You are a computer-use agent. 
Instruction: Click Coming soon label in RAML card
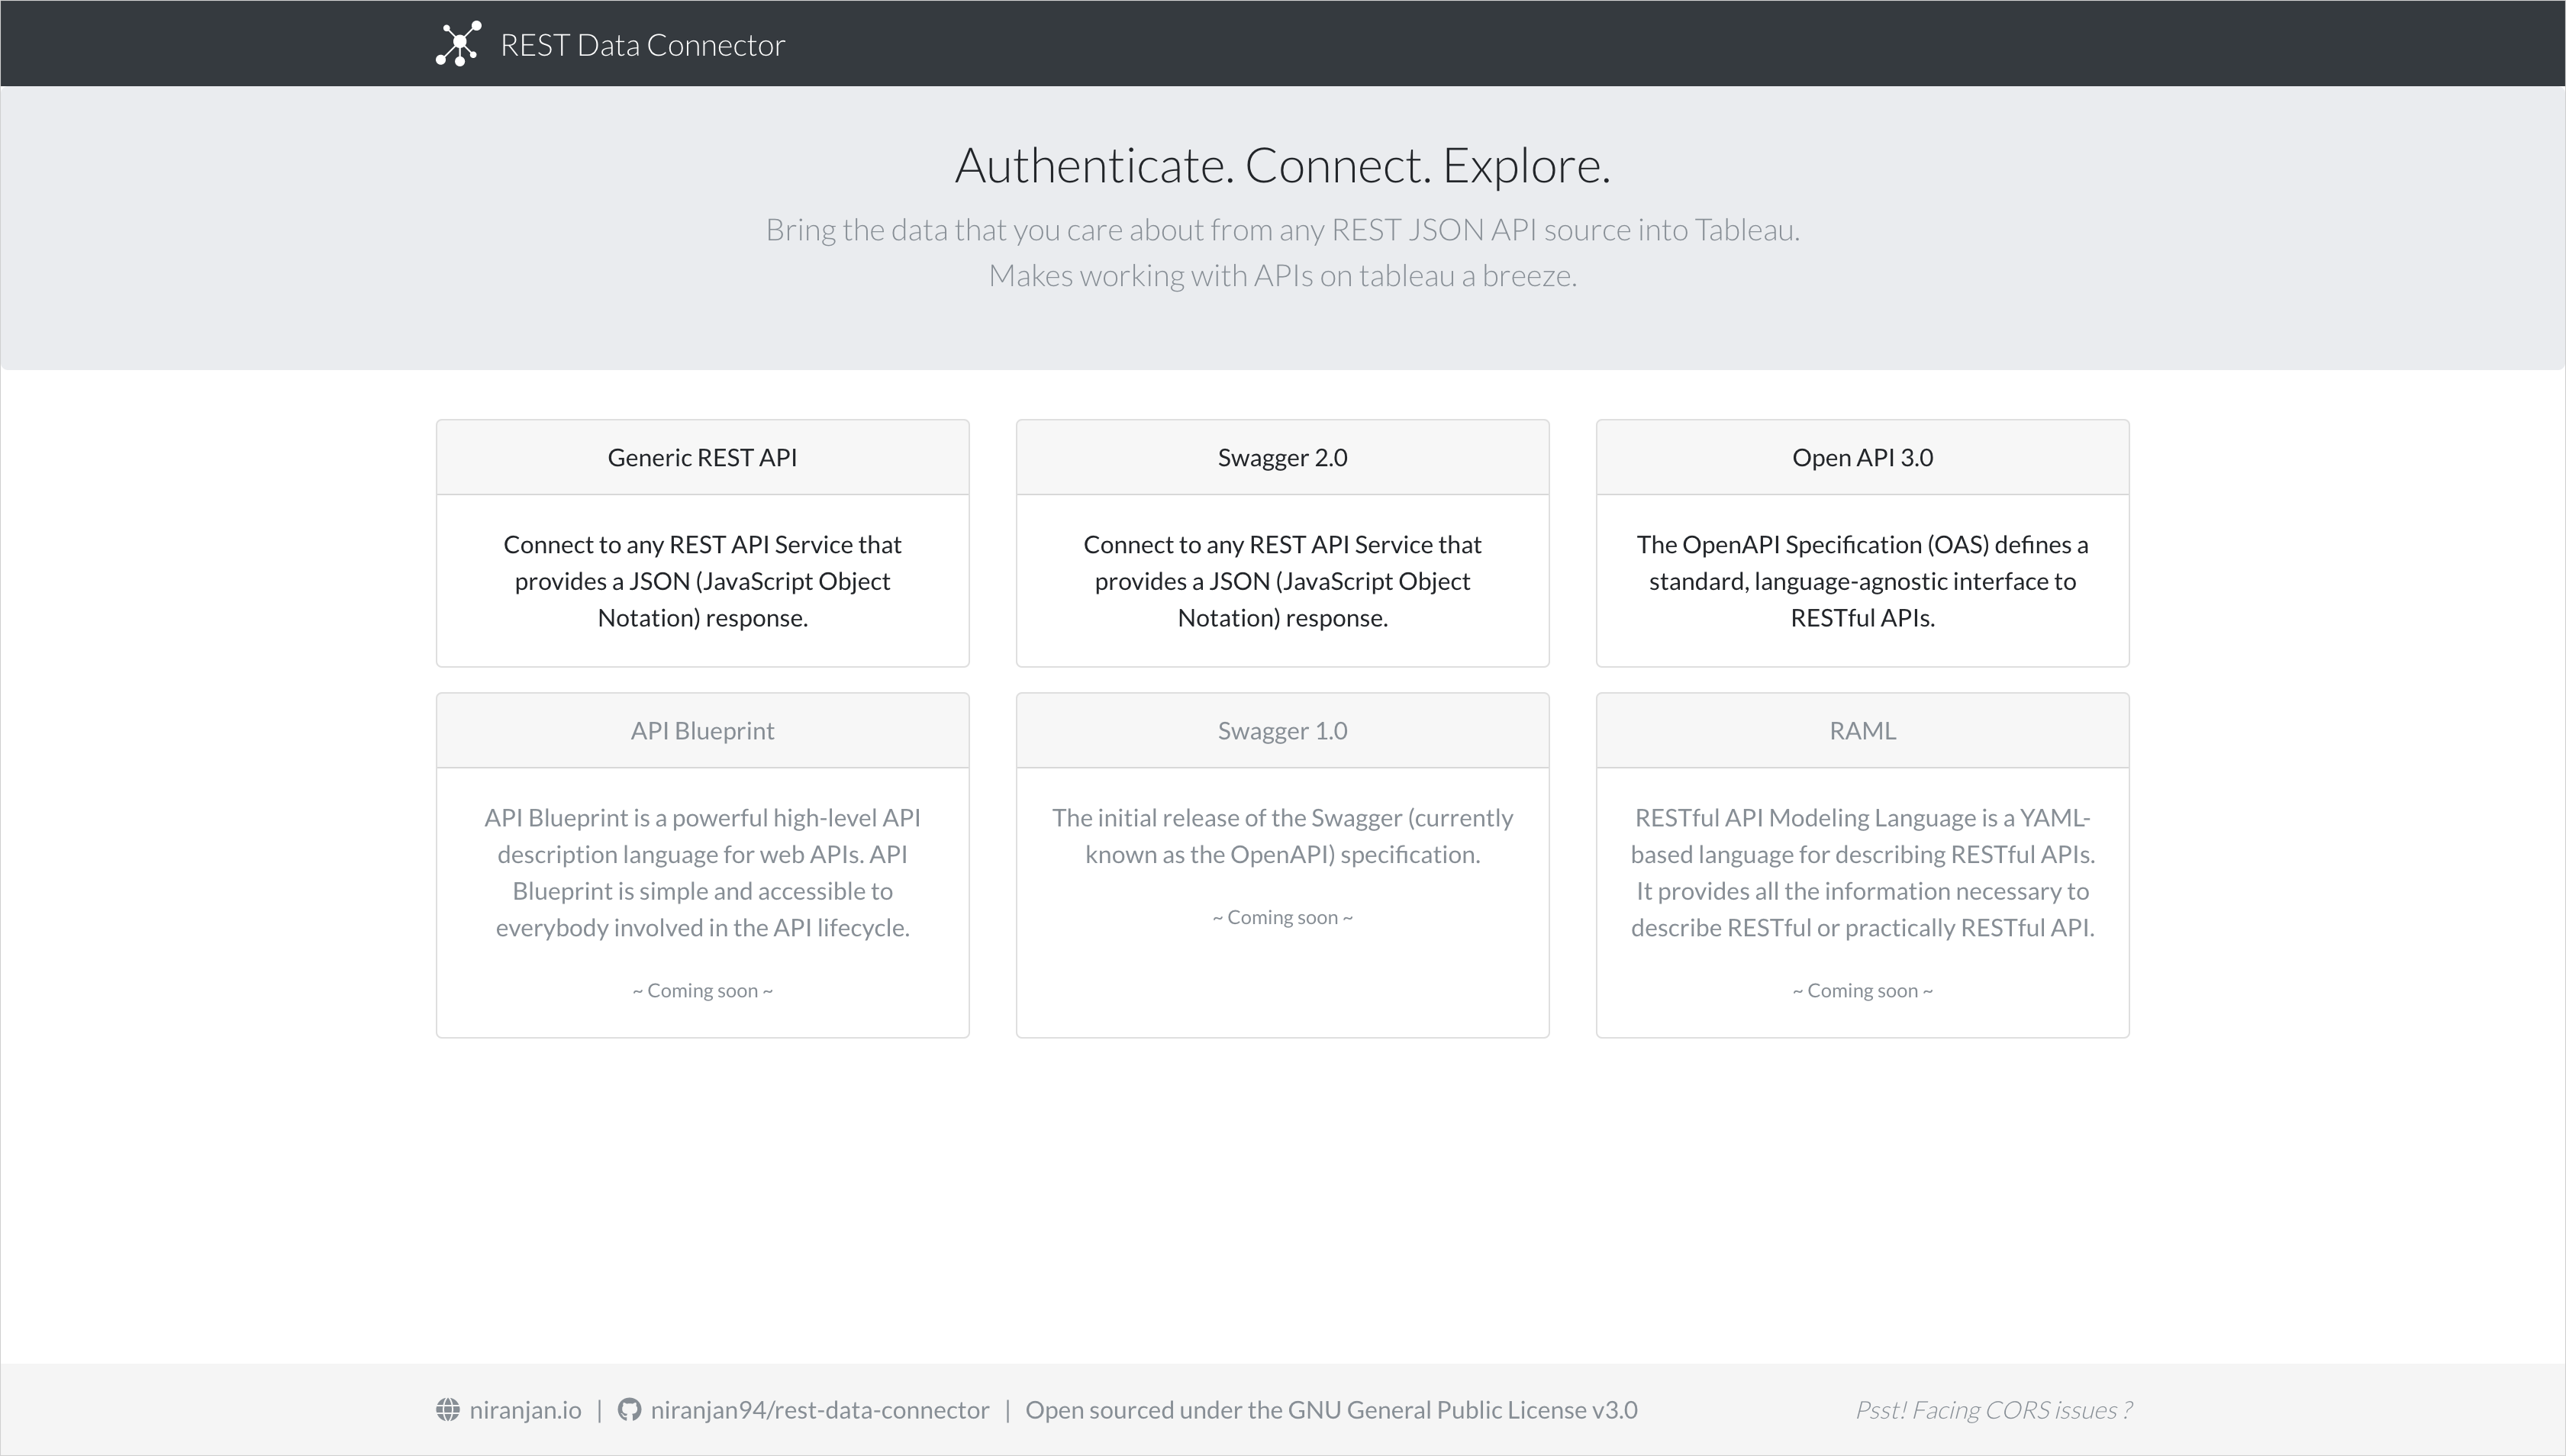coord(1862,991)
